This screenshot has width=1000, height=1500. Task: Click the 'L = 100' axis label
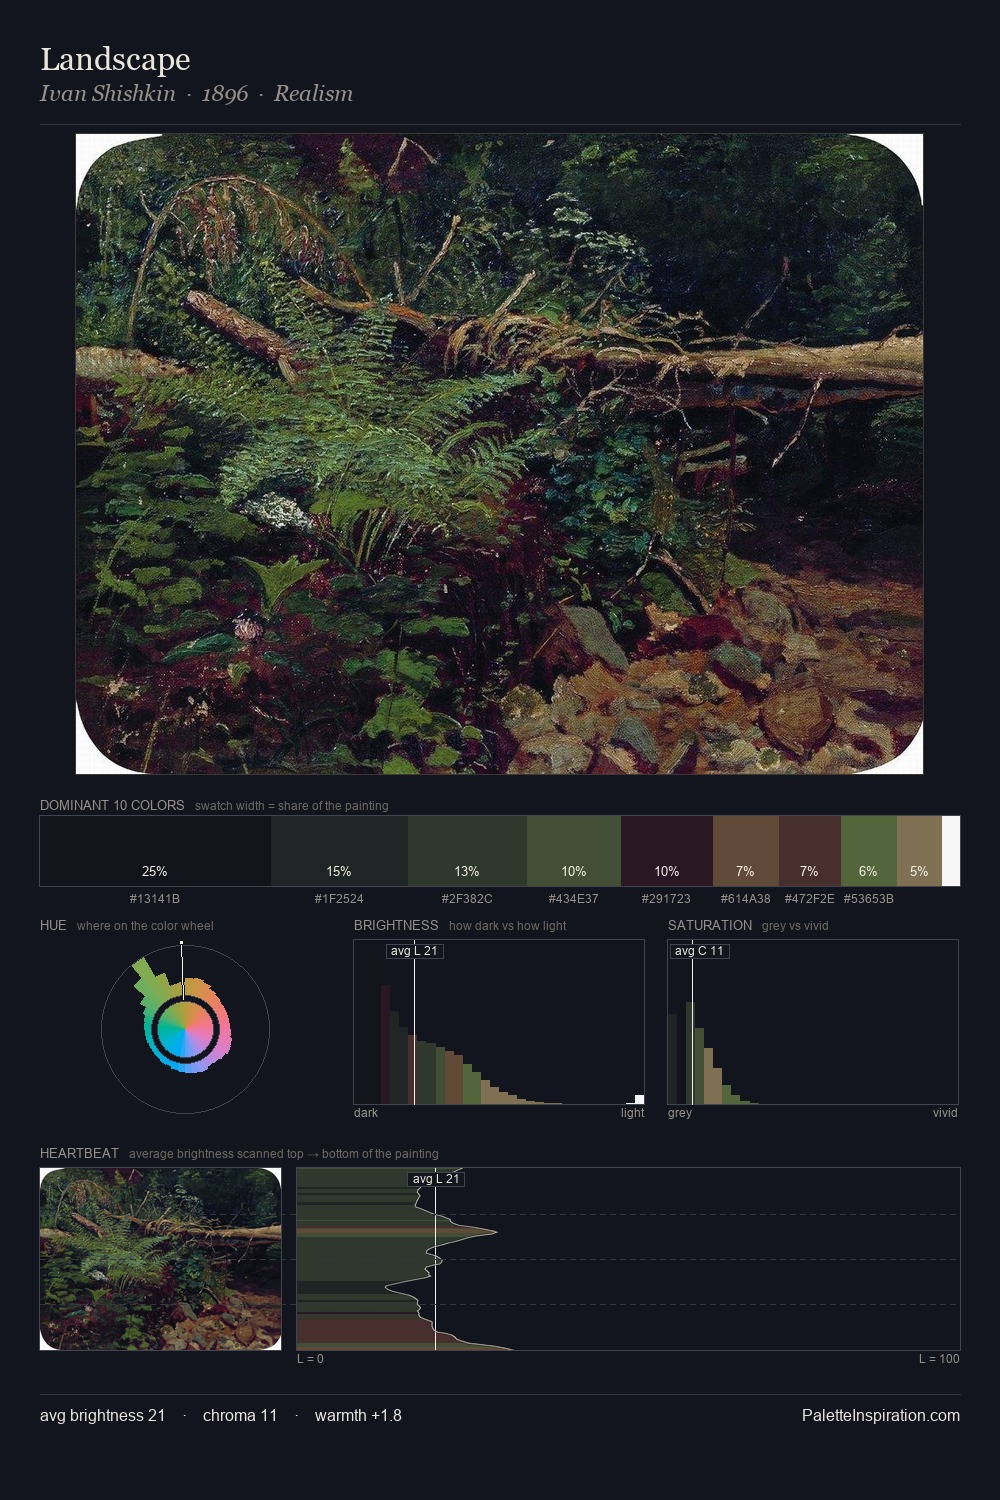[x=939, y=1359]
